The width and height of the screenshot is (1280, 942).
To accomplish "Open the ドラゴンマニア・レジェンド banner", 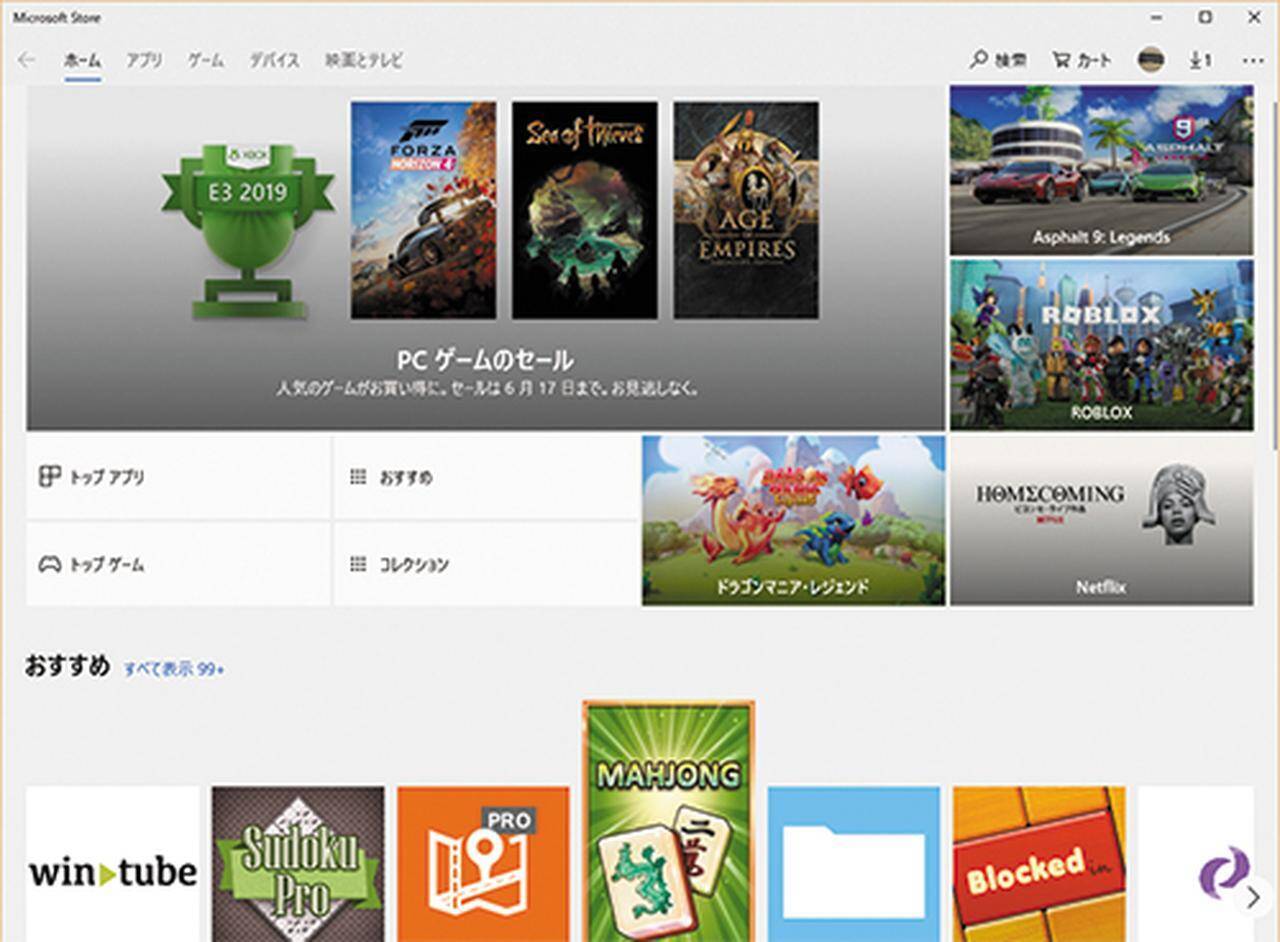I will tap(793, 520).
